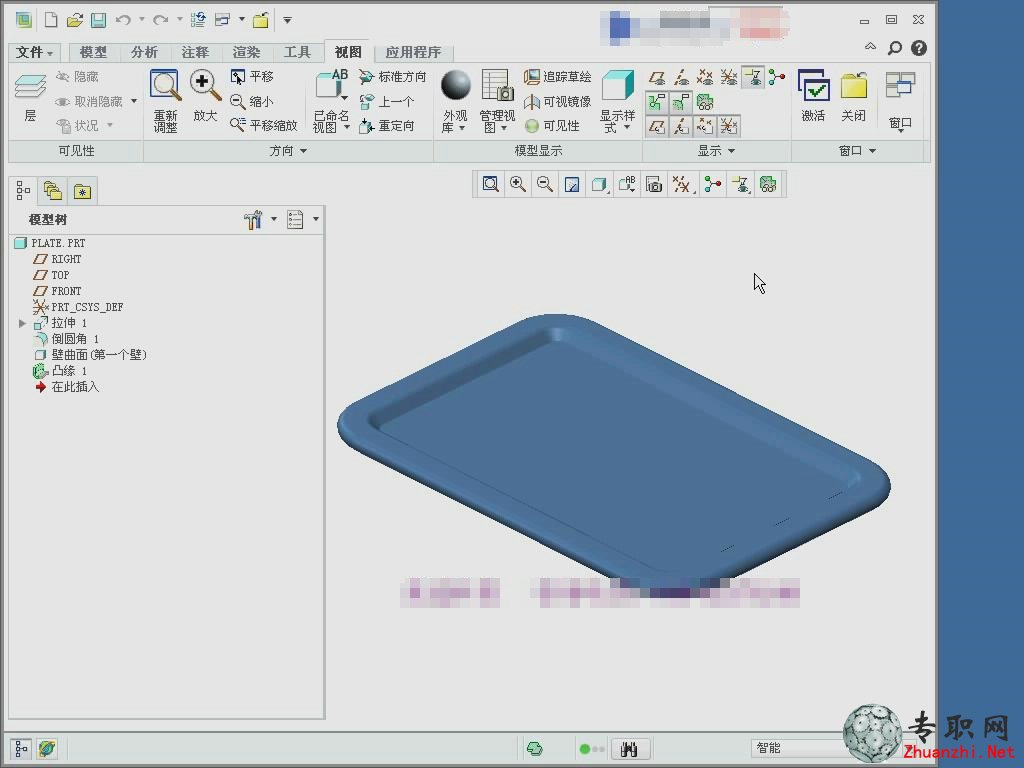Close window using quick access toolbar icon
Image resolution: width=1024 pixels, height=768 pixels.
(261, 20)
